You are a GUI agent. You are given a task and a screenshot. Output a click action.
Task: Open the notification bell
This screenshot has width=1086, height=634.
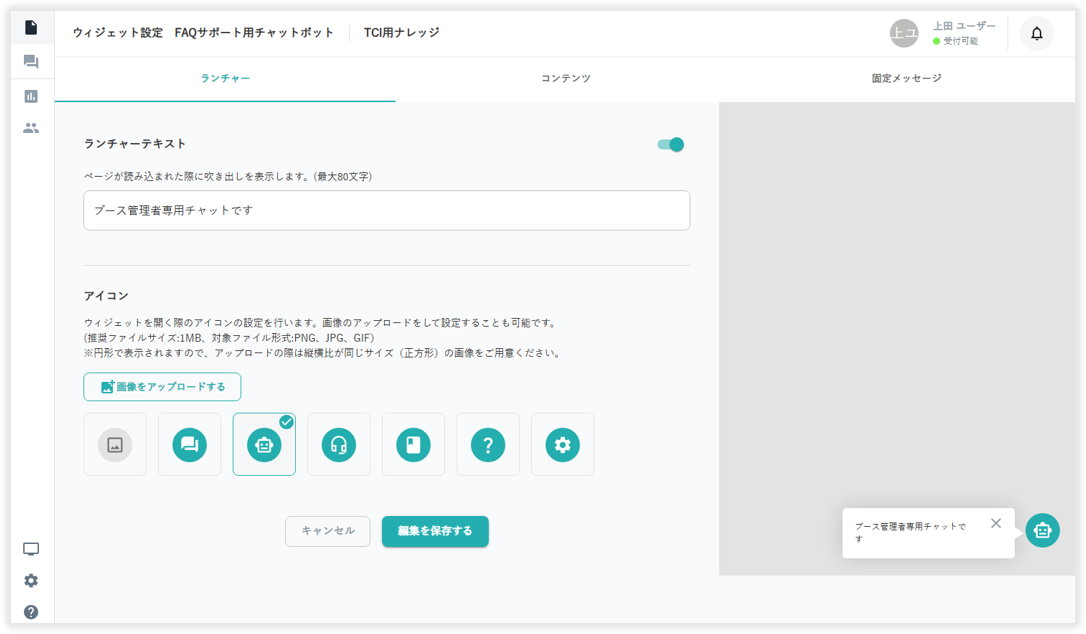pos(1037,33)
